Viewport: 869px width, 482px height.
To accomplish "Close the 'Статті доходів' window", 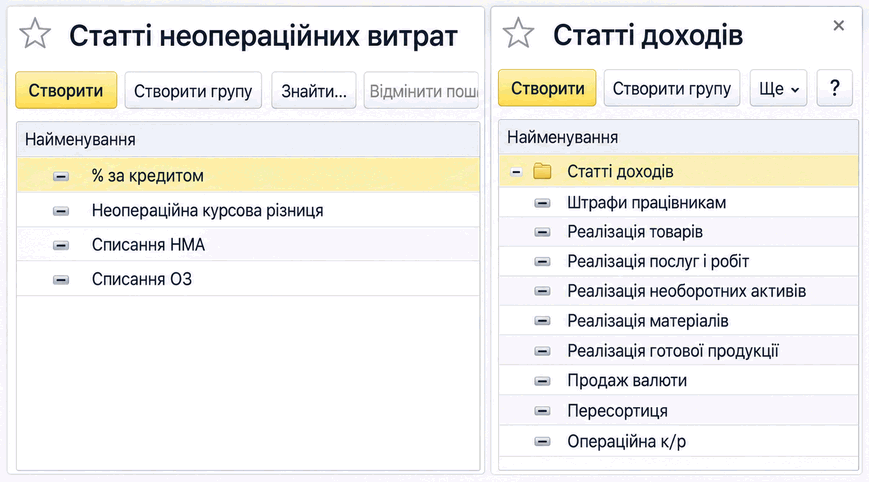I will 839,25.
